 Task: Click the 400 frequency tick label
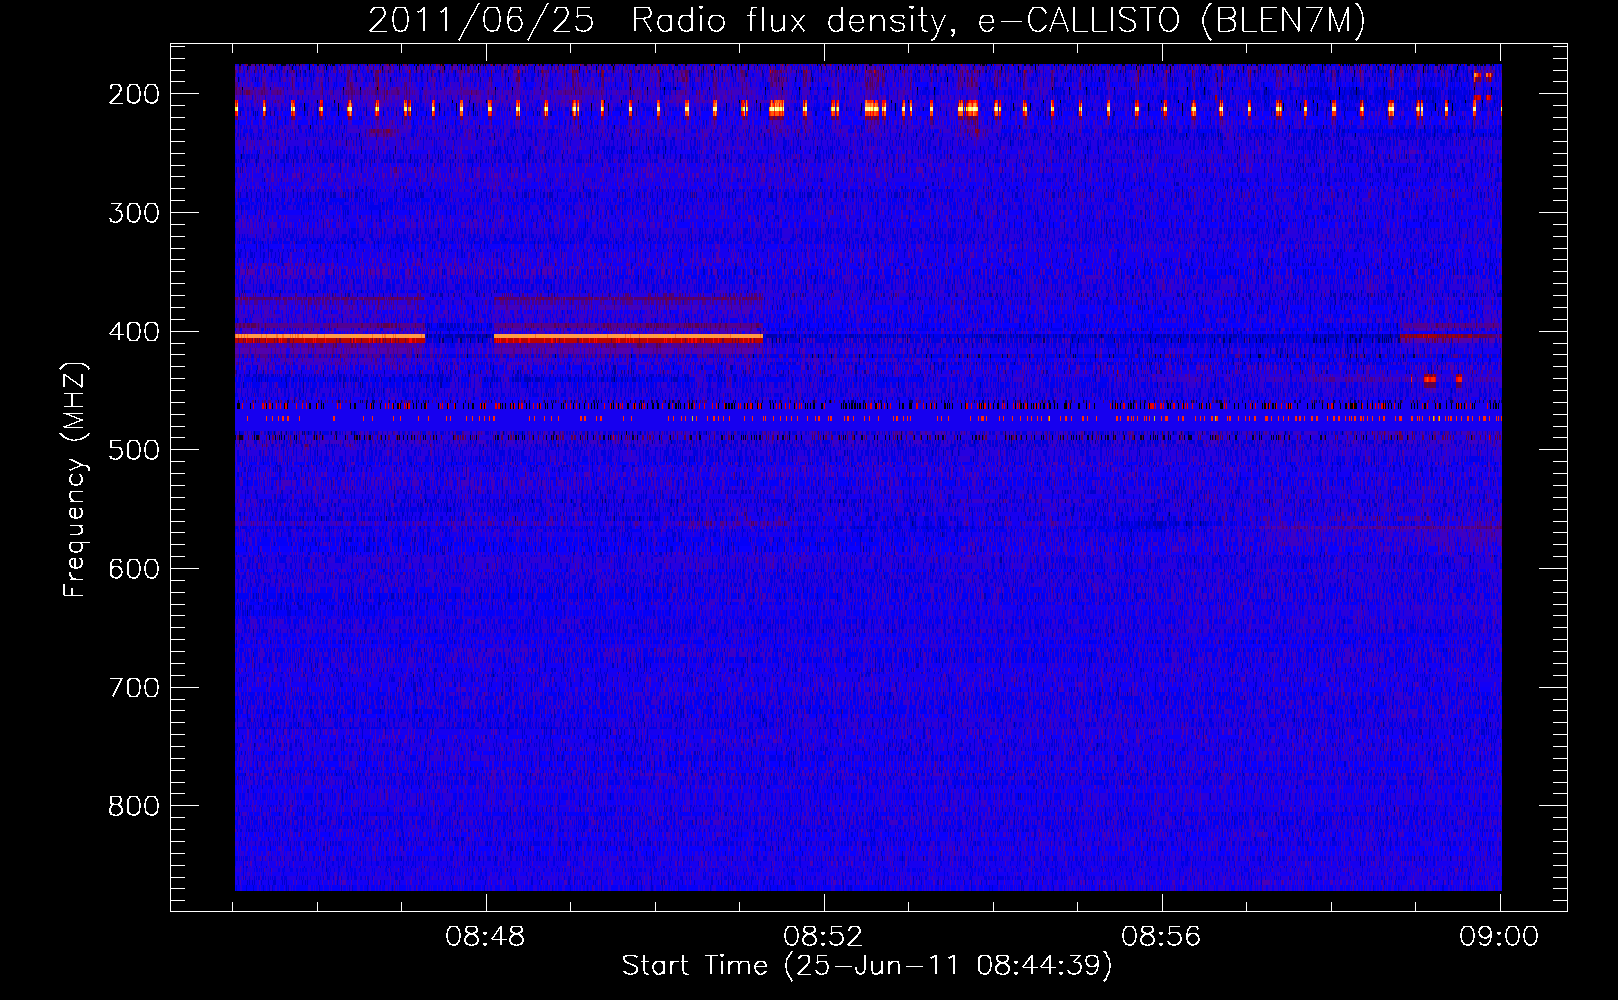(x=134, y=332)
